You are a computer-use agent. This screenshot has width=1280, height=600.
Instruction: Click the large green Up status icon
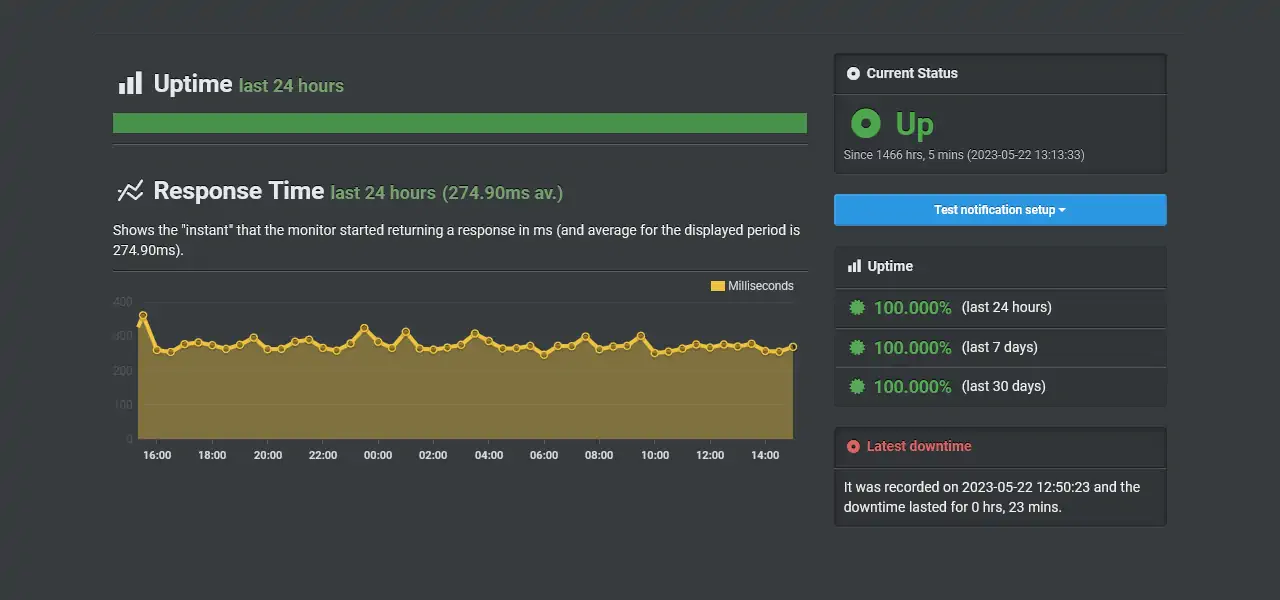tap(866, 124)
